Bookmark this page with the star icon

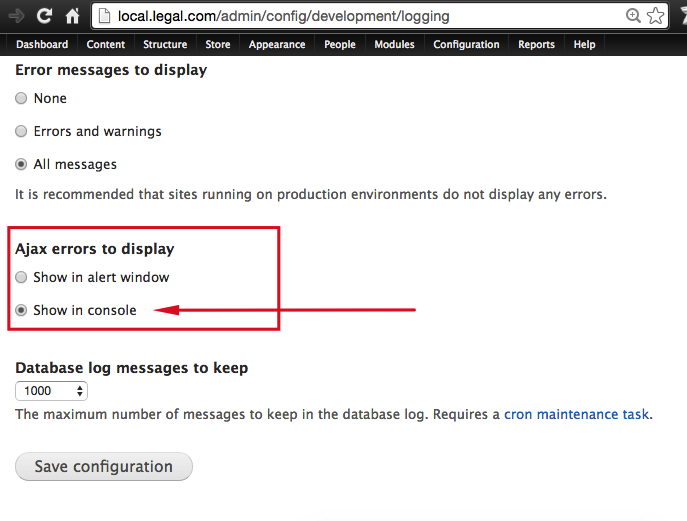pyautogui.click(x=655, y=16)
